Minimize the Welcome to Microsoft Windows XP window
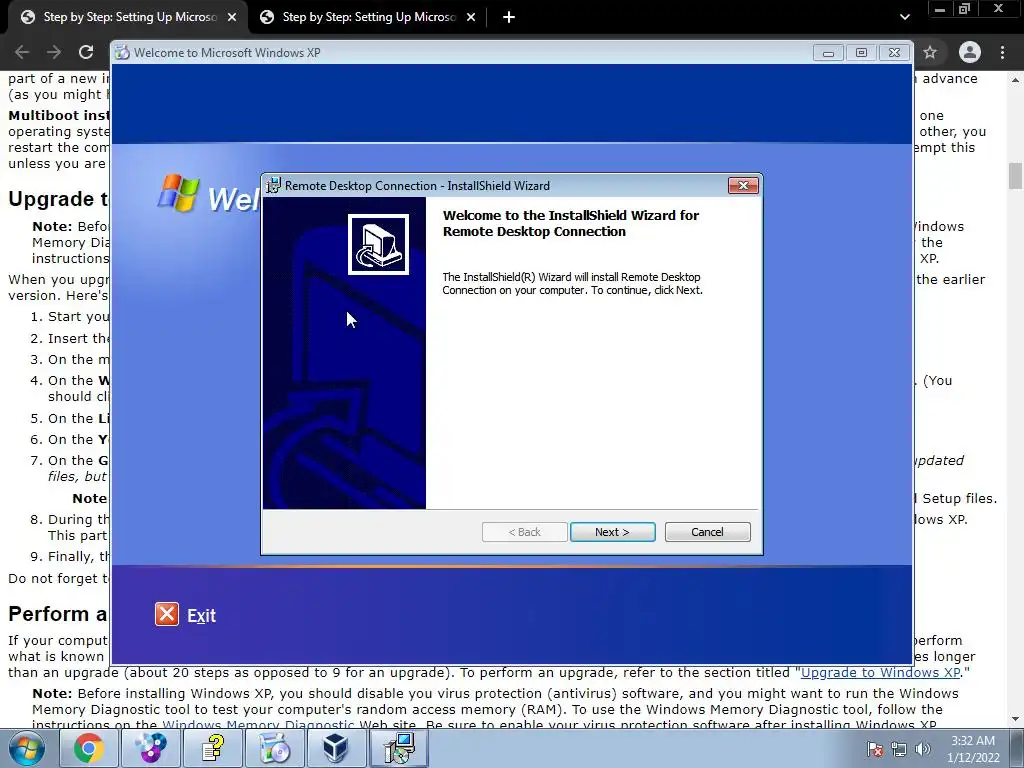 828,53
